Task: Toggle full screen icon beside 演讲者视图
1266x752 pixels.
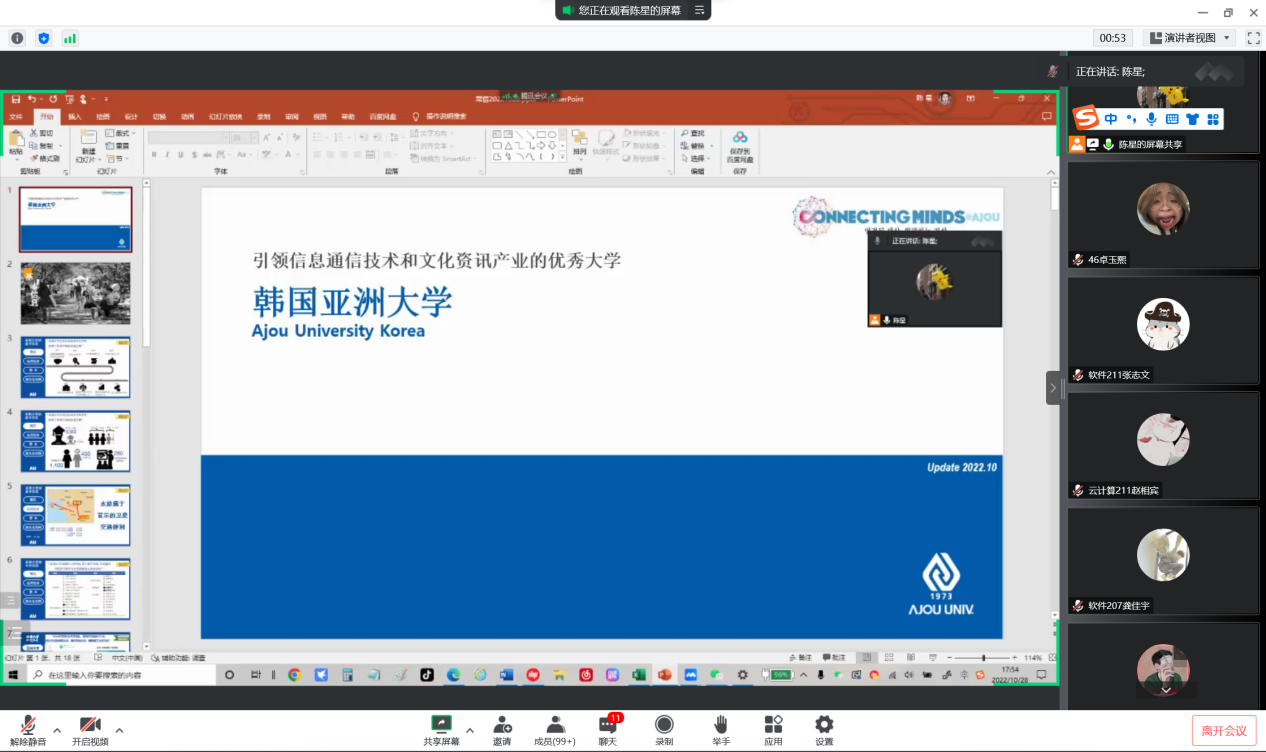Action: click(x=1253, y=38)
